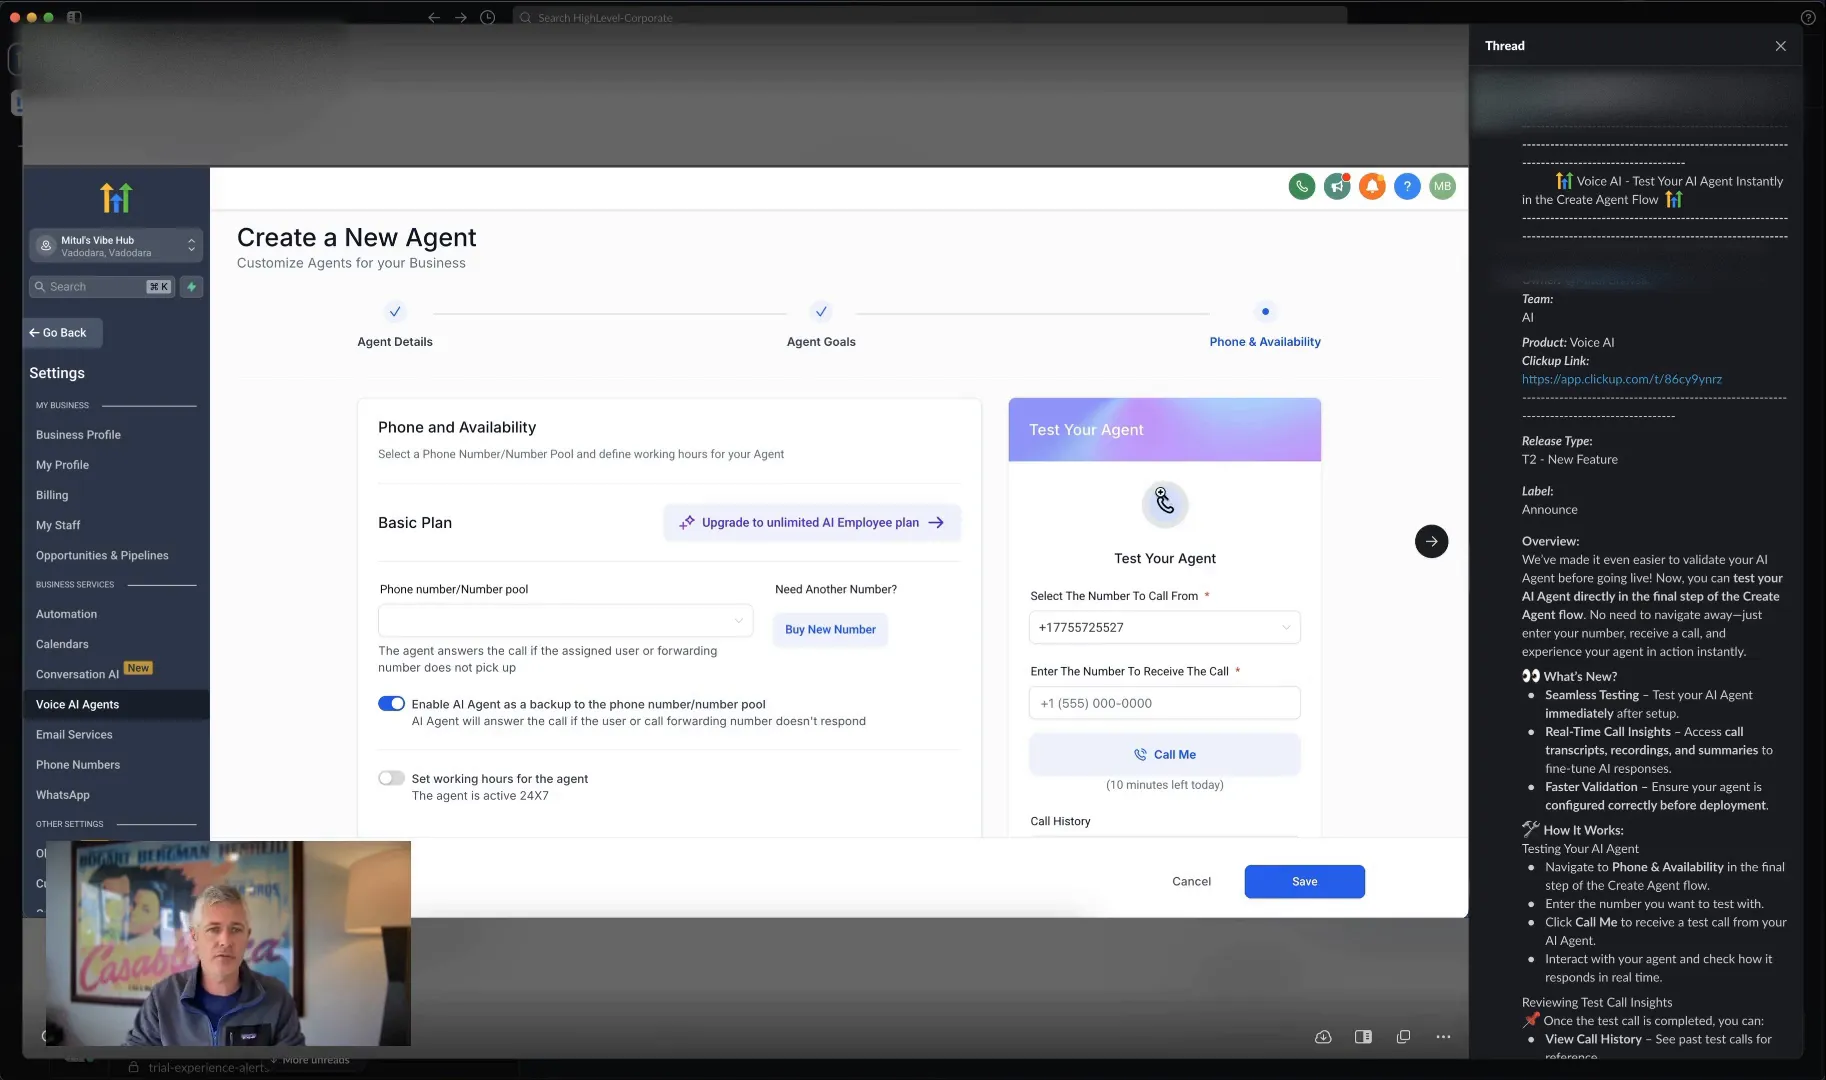Click the split-view icon below the image

coord(1363,1037)
